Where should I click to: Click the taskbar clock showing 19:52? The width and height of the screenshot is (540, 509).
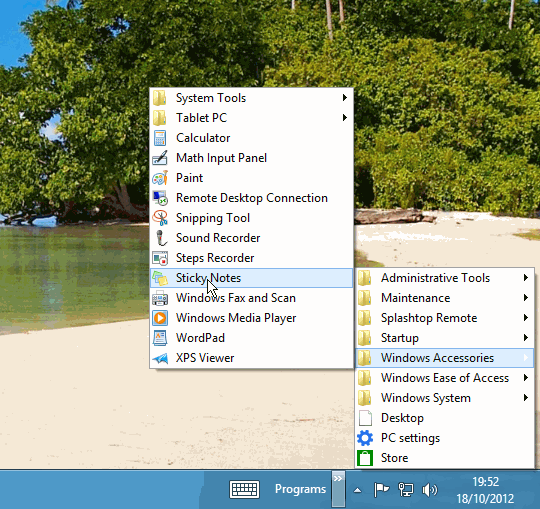[485, 481]
